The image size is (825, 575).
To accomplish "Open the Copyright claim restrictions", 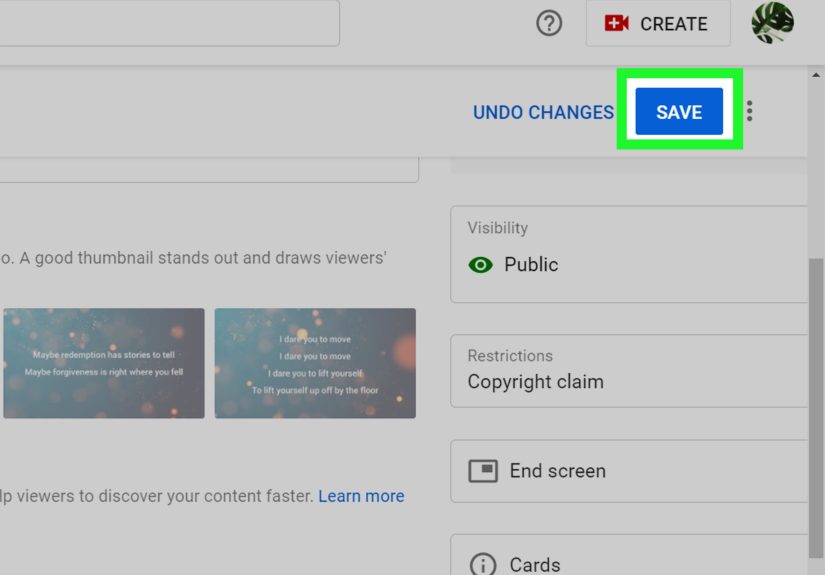I will pos(629,371).
